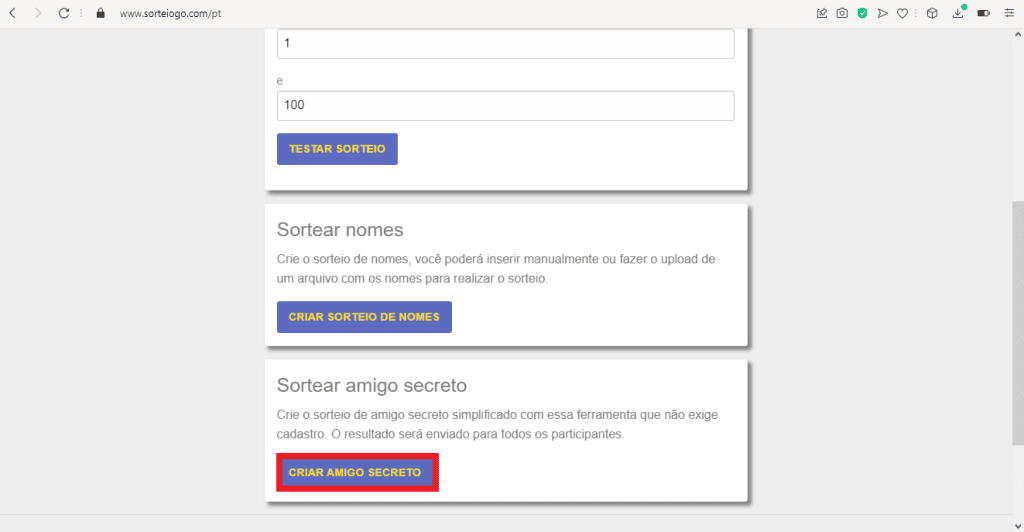This screenshot has height=532, width=1024.
Task: Toggle the battery saver icon
Action: [984, 13]
